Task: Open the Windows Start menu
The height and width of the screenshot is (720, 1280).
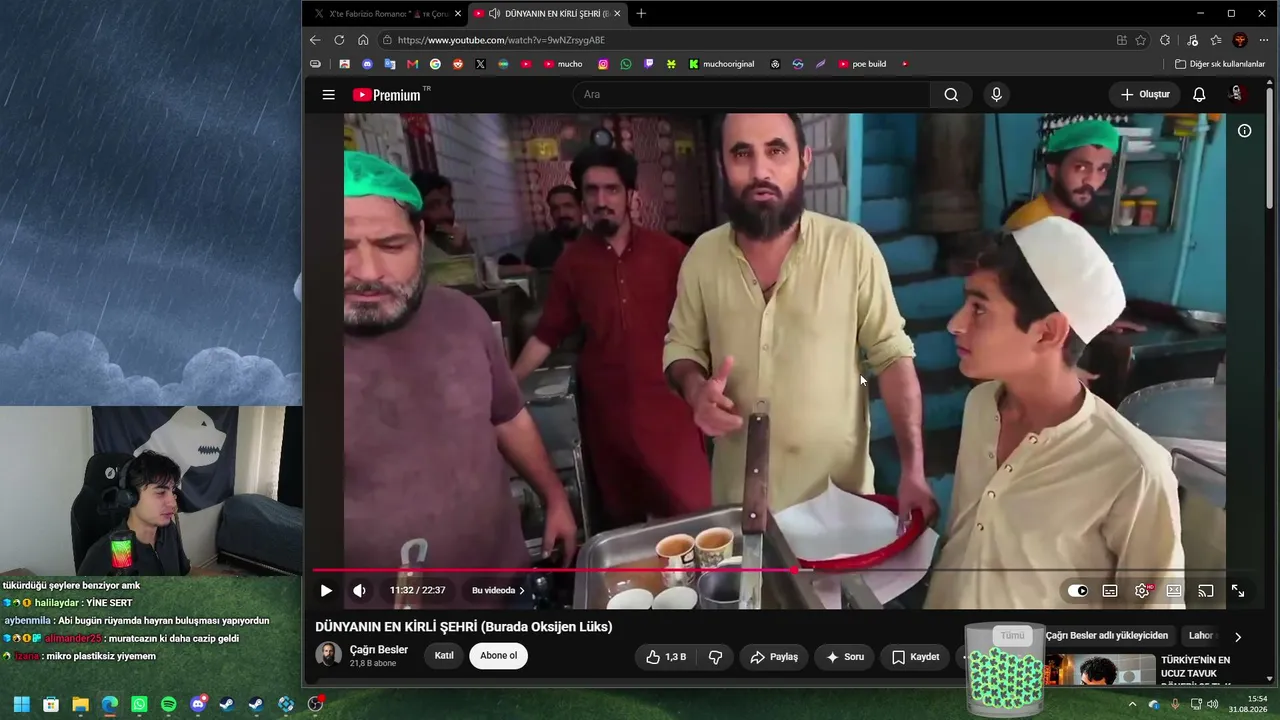Action: pos(21,705)
